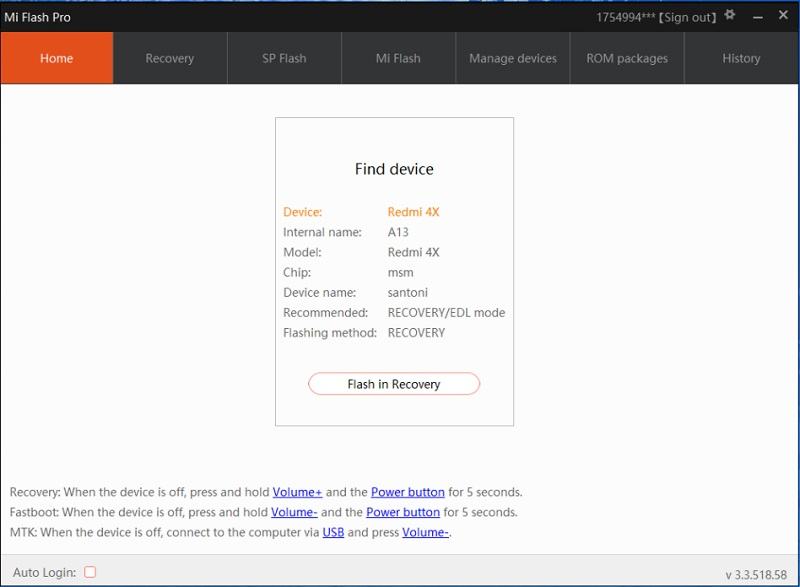Go to the Mi Flash tab
Image resolution: width=800 pixels, height=587 pixels.
click(x=398, y=58)
